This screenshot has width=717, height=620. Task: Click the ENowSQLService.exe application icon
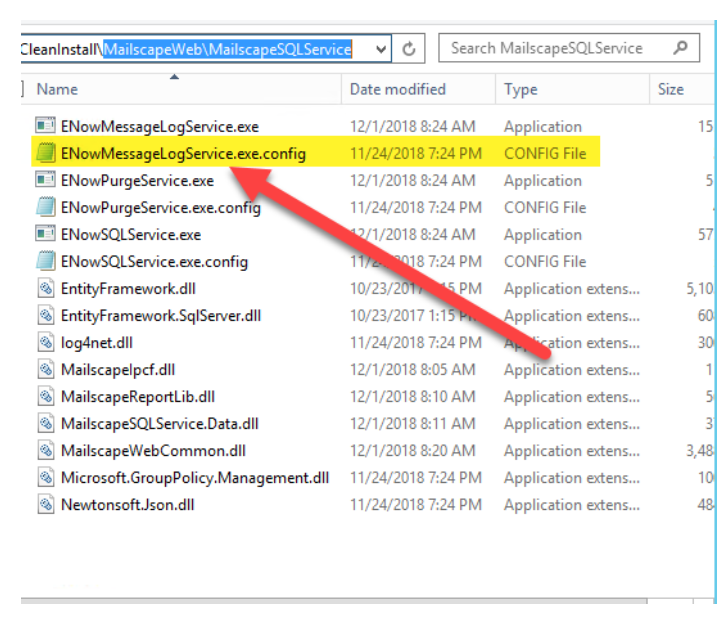click(x=45, y=234)
